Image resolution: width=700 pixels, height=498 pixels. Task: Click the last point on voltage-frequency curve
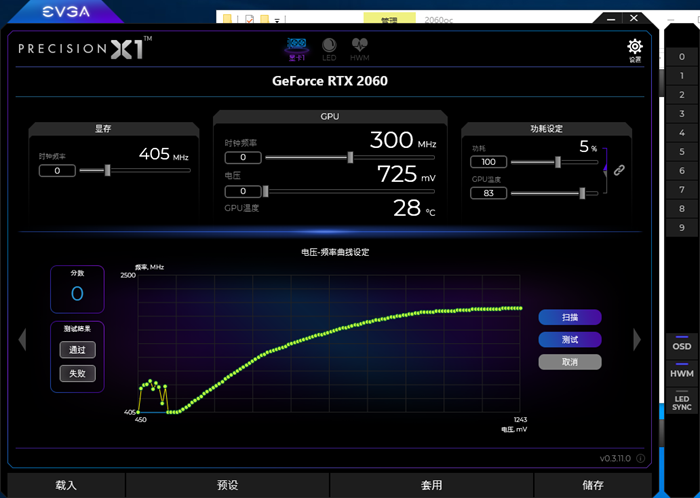520,308
